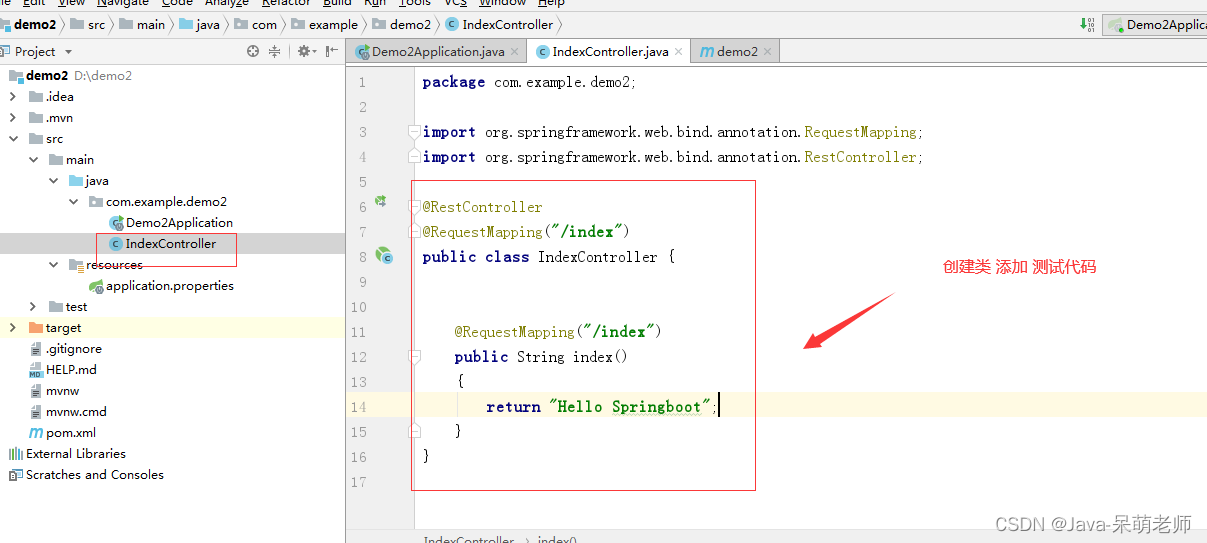Fold @RestController annotation on line 6
This screenshot has width=1207, height=543.
pos(414,207)
